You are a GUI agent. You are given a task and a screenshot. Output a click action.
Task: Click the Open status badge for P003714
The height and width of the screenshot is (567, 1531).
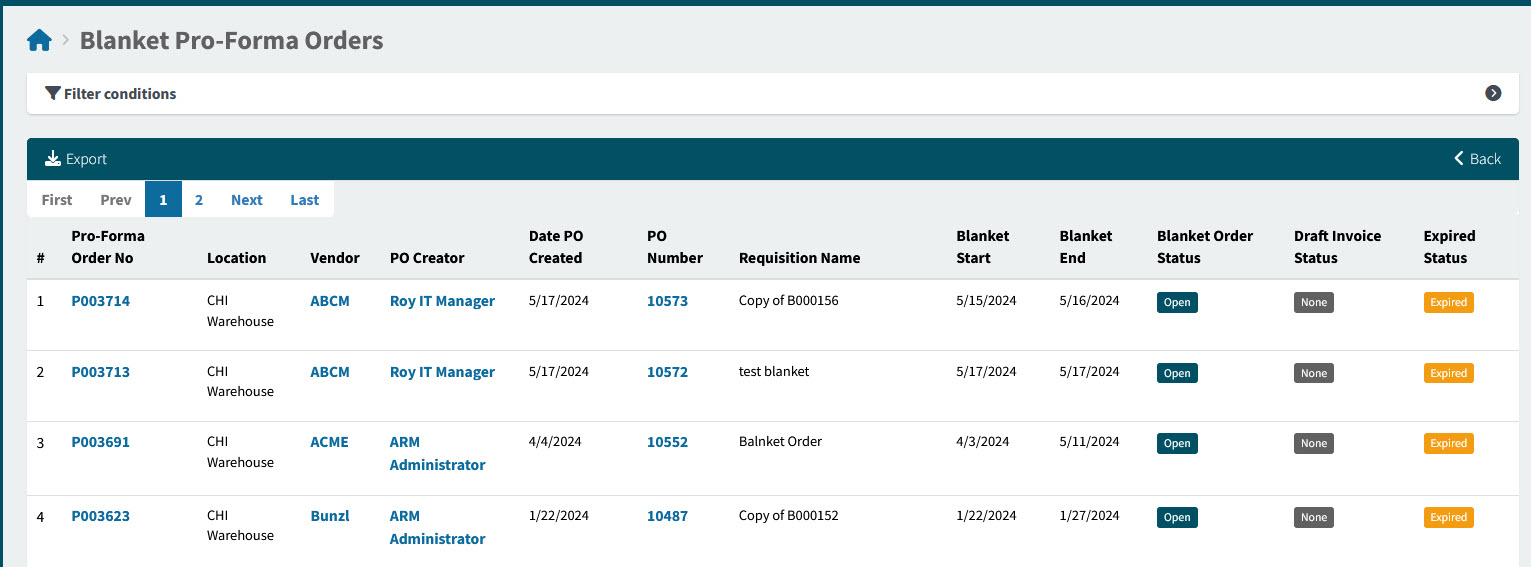coord(1177,302)
